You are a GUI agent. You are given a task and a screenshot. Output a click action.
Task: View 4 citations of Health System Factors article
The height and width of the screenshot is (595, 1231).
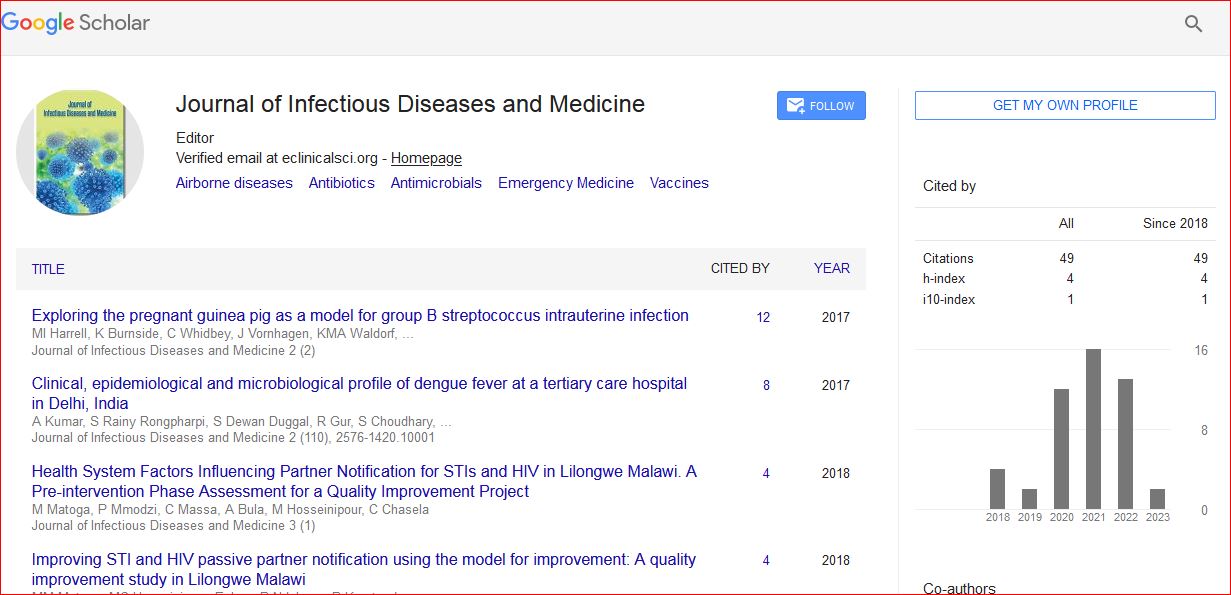pyautogui.click(x=766, y=473)
